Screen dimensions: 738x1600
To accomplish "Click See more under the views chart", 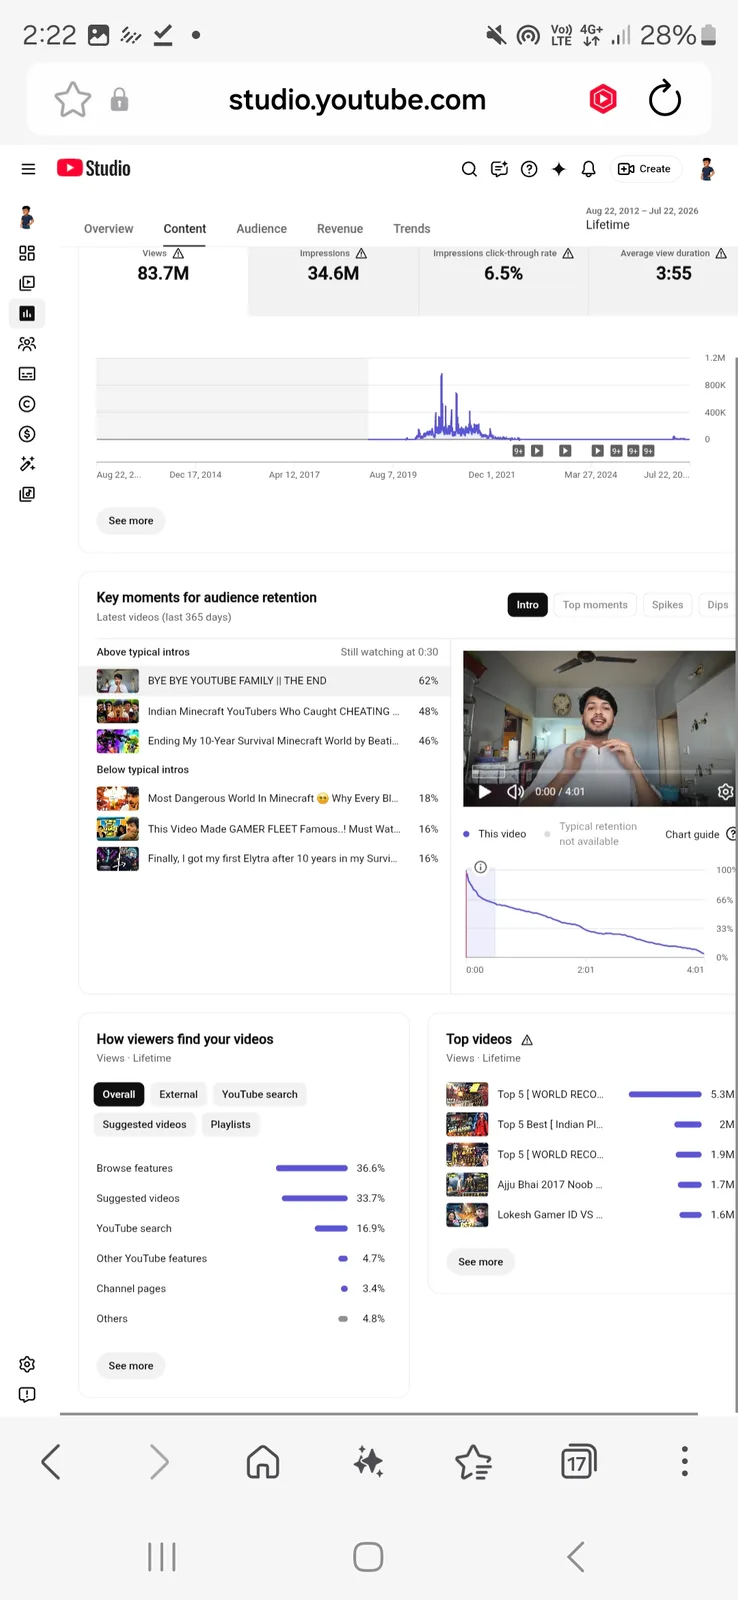I will [x=131, y=521].
